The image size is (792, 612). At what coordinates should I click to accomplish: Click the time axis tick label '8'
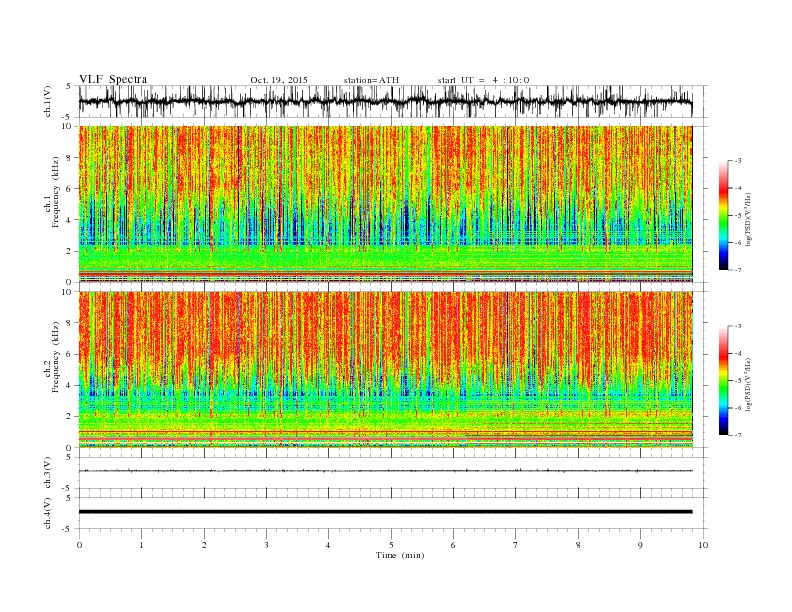[578, 545]
